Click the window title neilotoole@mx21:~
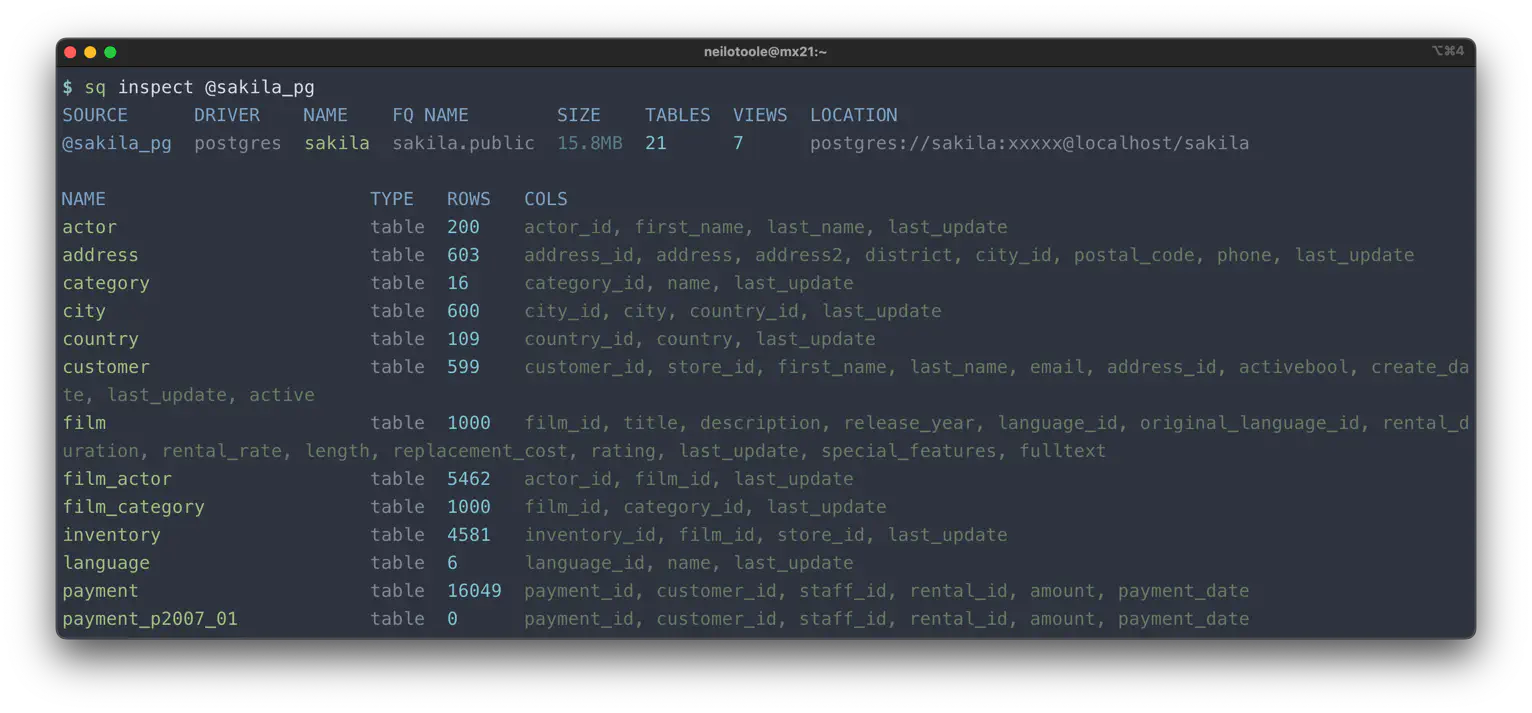This screenshot has width=1532, height=713. (x=765, y=52)
